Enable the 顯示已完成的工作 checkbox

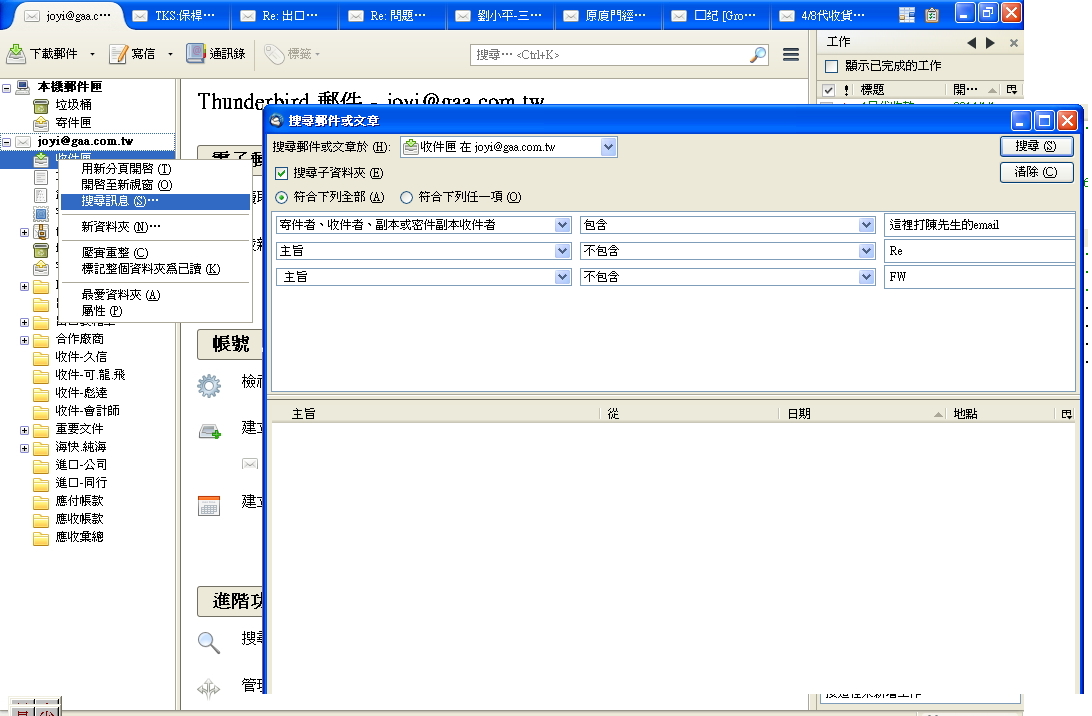[x=830, y=66]
